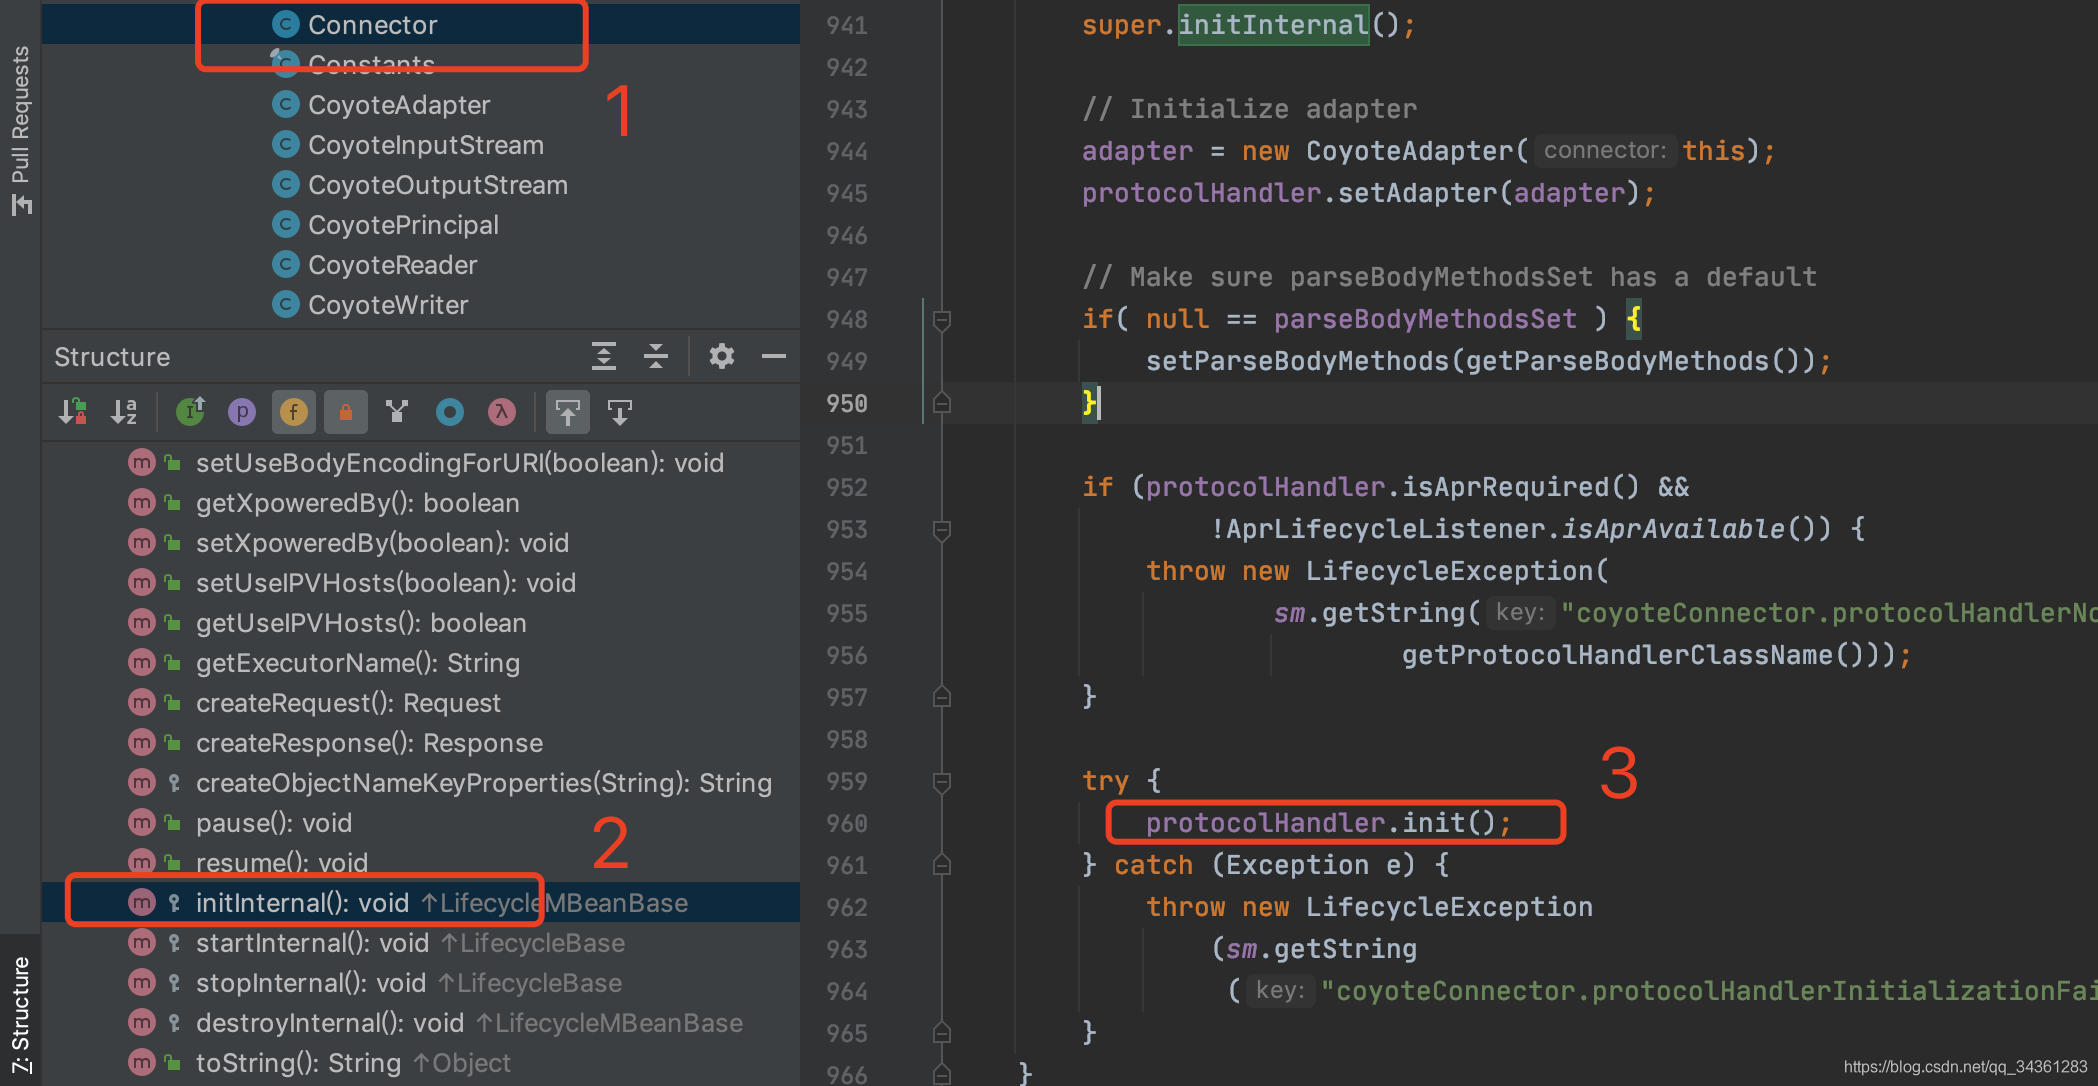The height and width of the screenshot is (1086, 2098).
Task: Toggle show properties filter
Action: click(242, 412)
